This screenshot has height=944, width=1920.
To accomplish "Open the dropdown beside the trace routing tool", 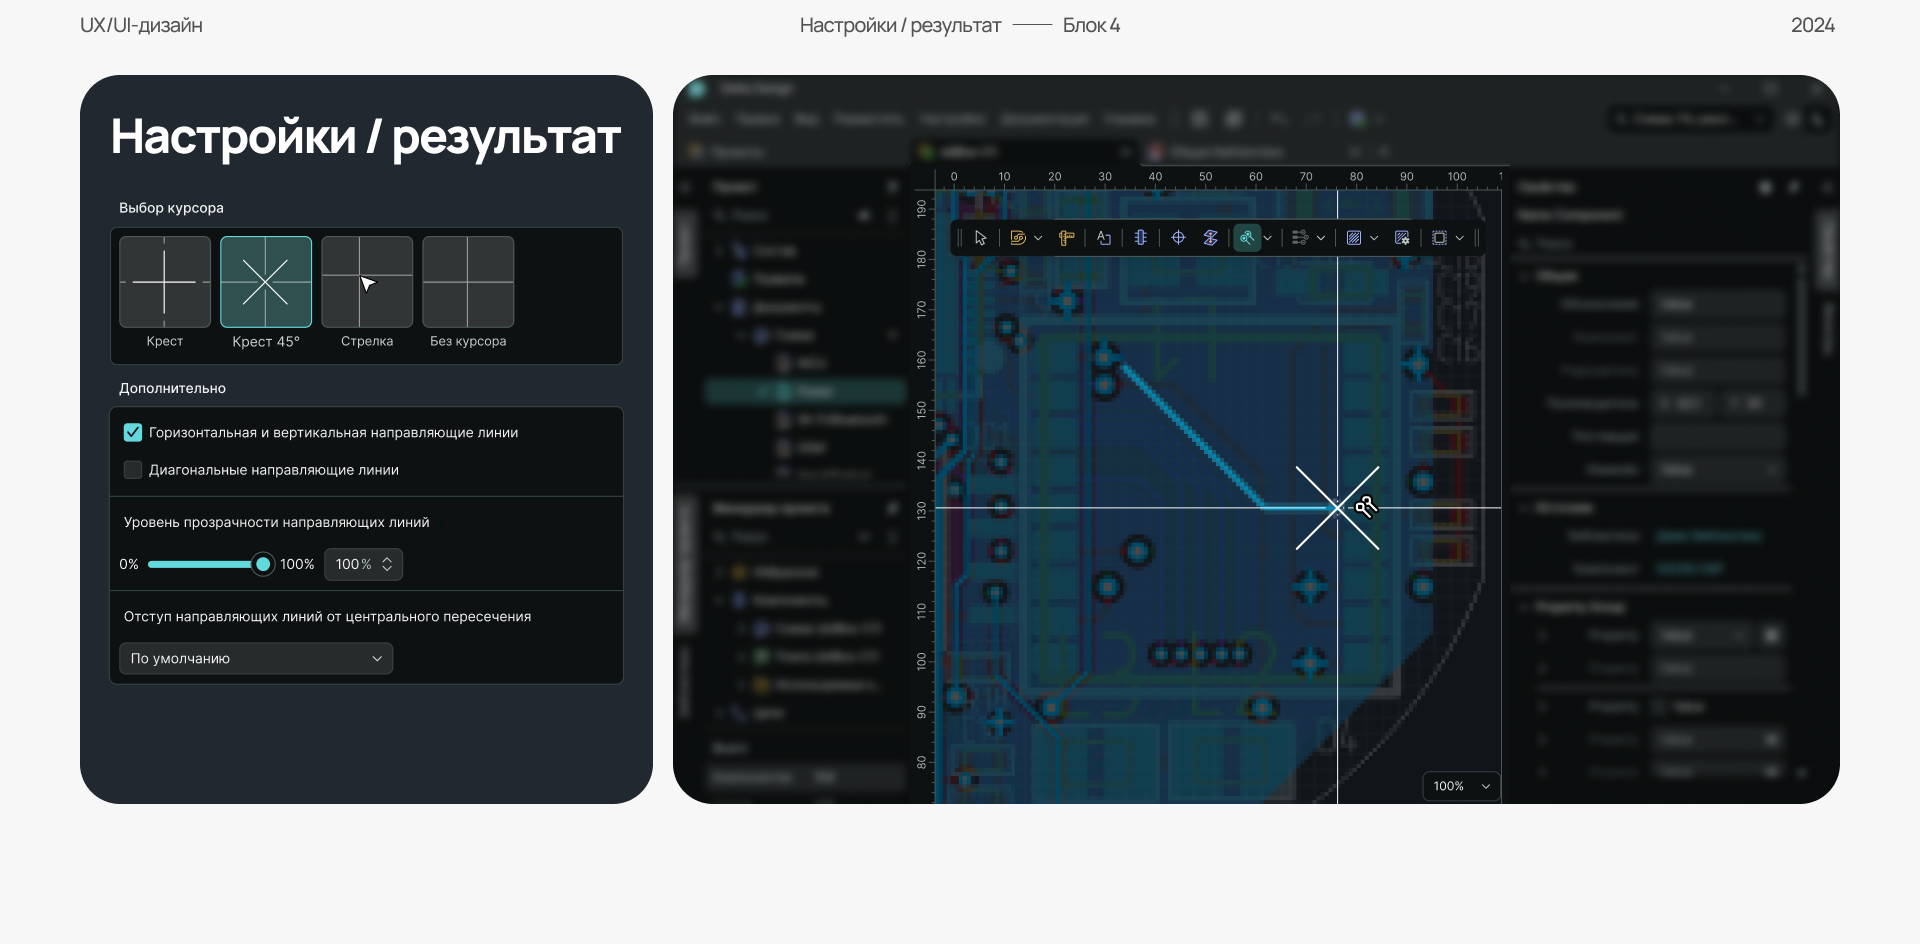I will (1268, 238).
